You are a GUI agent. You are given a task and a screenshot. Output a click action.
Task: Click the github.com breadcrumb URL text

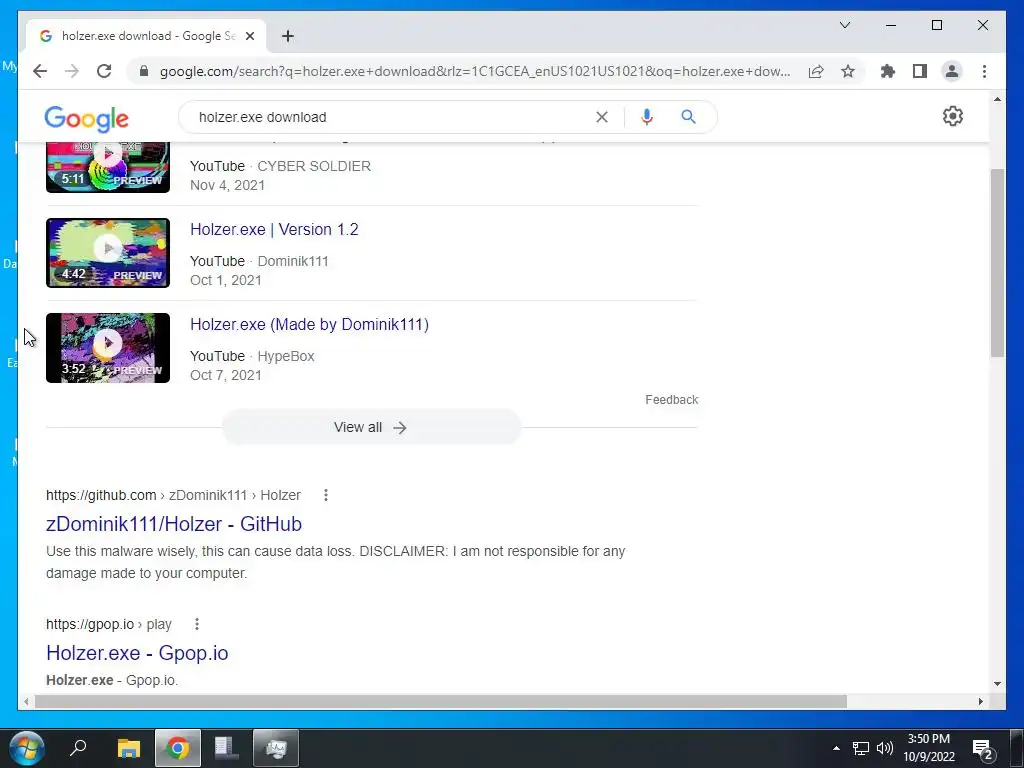coord(173,495)
